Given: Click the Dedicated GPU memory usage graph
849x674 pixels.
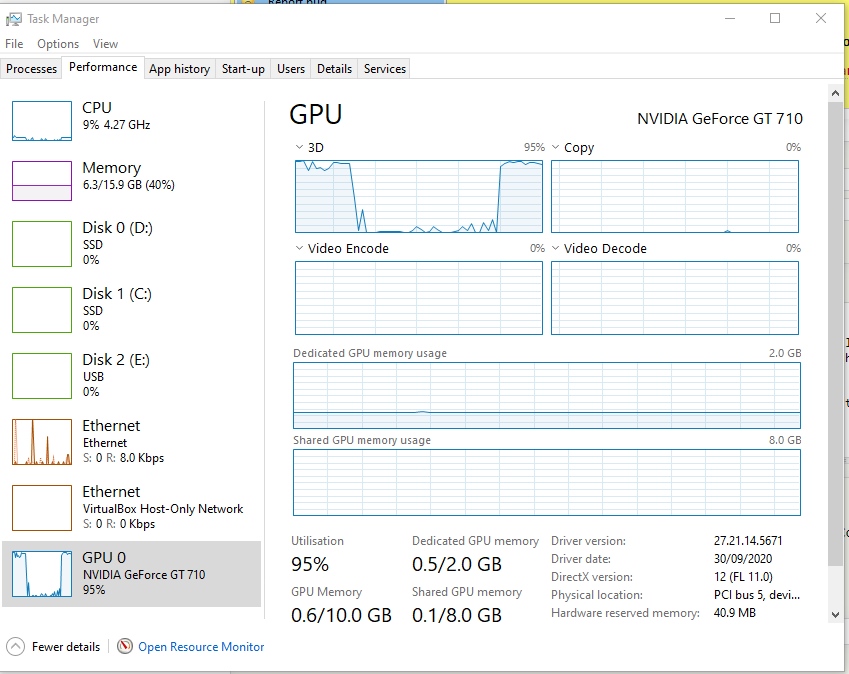Looking at the screenshot, I should point(547,395).
